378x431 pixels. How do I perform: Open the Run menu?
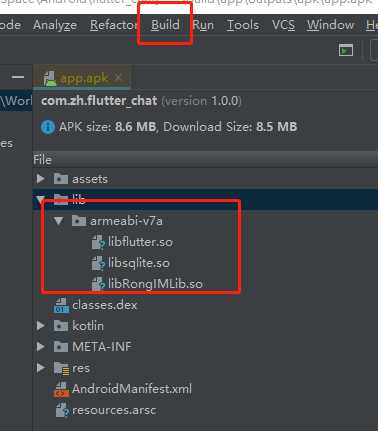click(203, 25)
